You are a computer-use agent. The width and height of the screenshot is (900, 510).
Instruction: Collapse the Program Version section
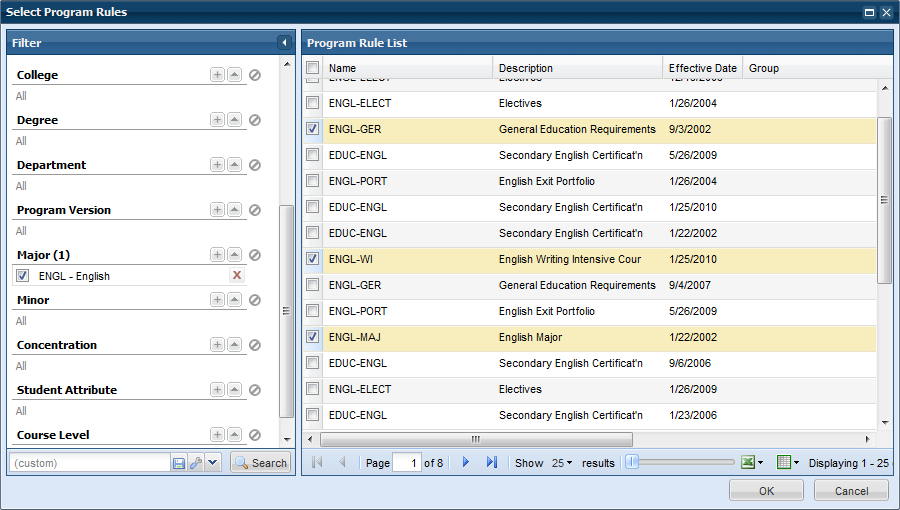(x=234, y=210)
